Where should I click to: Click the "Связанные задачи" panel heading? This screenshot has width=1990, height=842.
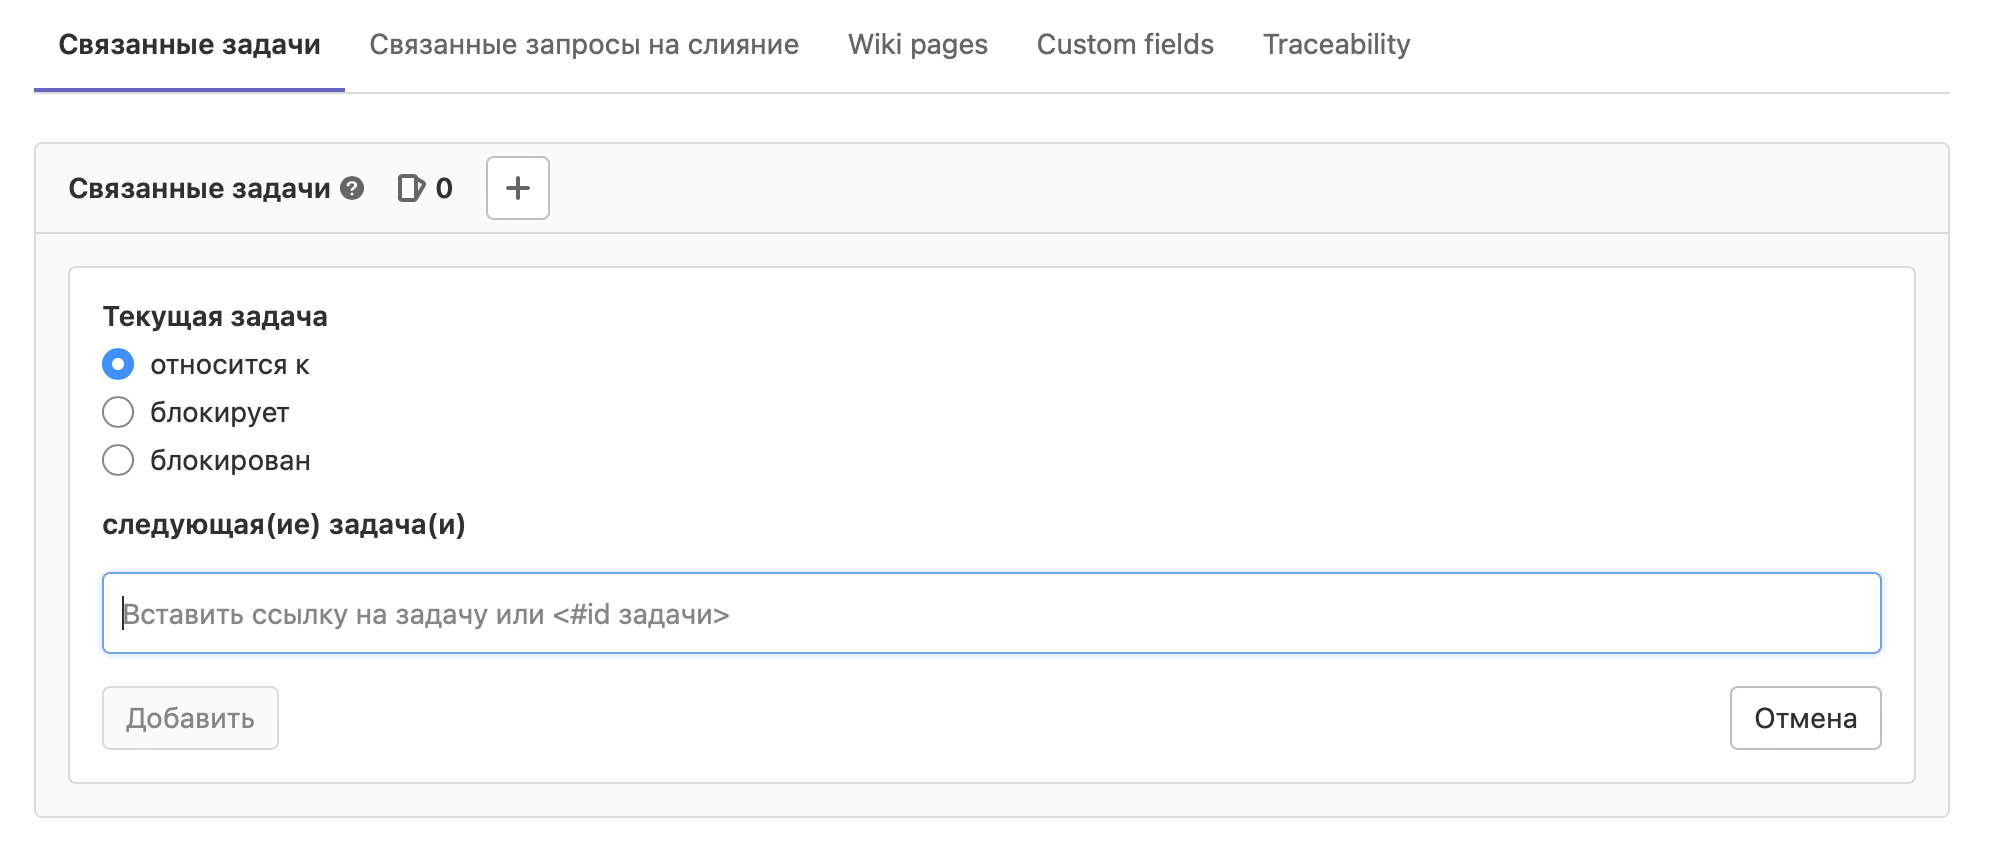point(199,189)
